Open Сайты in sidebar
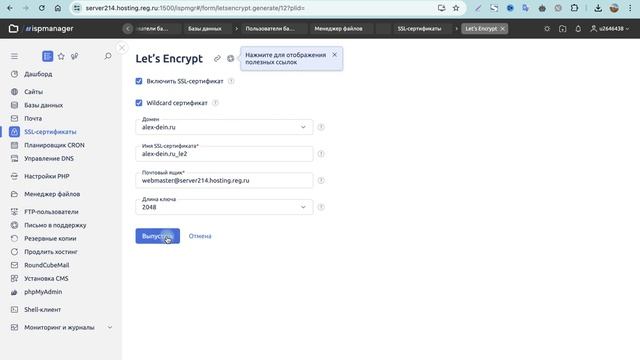This screenshot has width=640, height=360. coord(33,92)
